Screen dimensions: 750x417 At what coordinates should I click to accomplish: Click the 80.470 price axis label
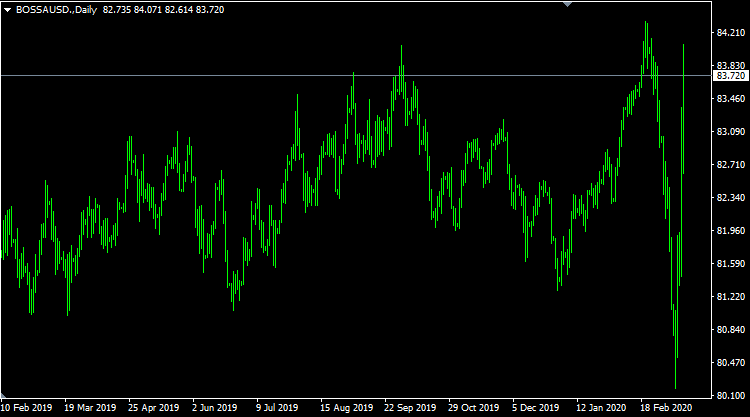pos(731,362)
